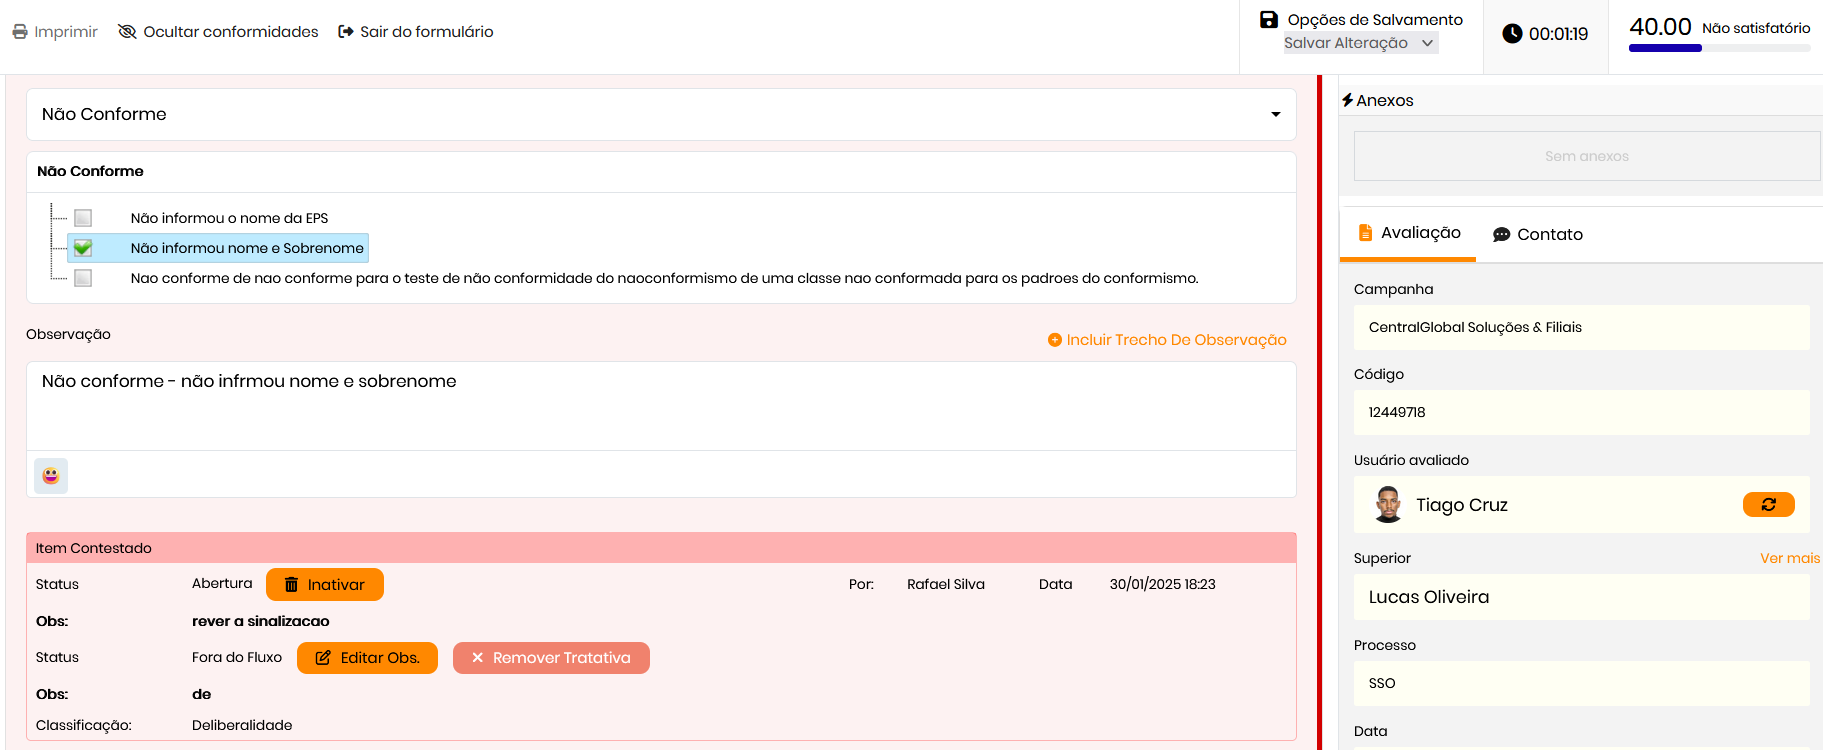Check 'Não informou o nome da EPS'
This screenshot has width=1823, height=750.
[x=83, y=218]
